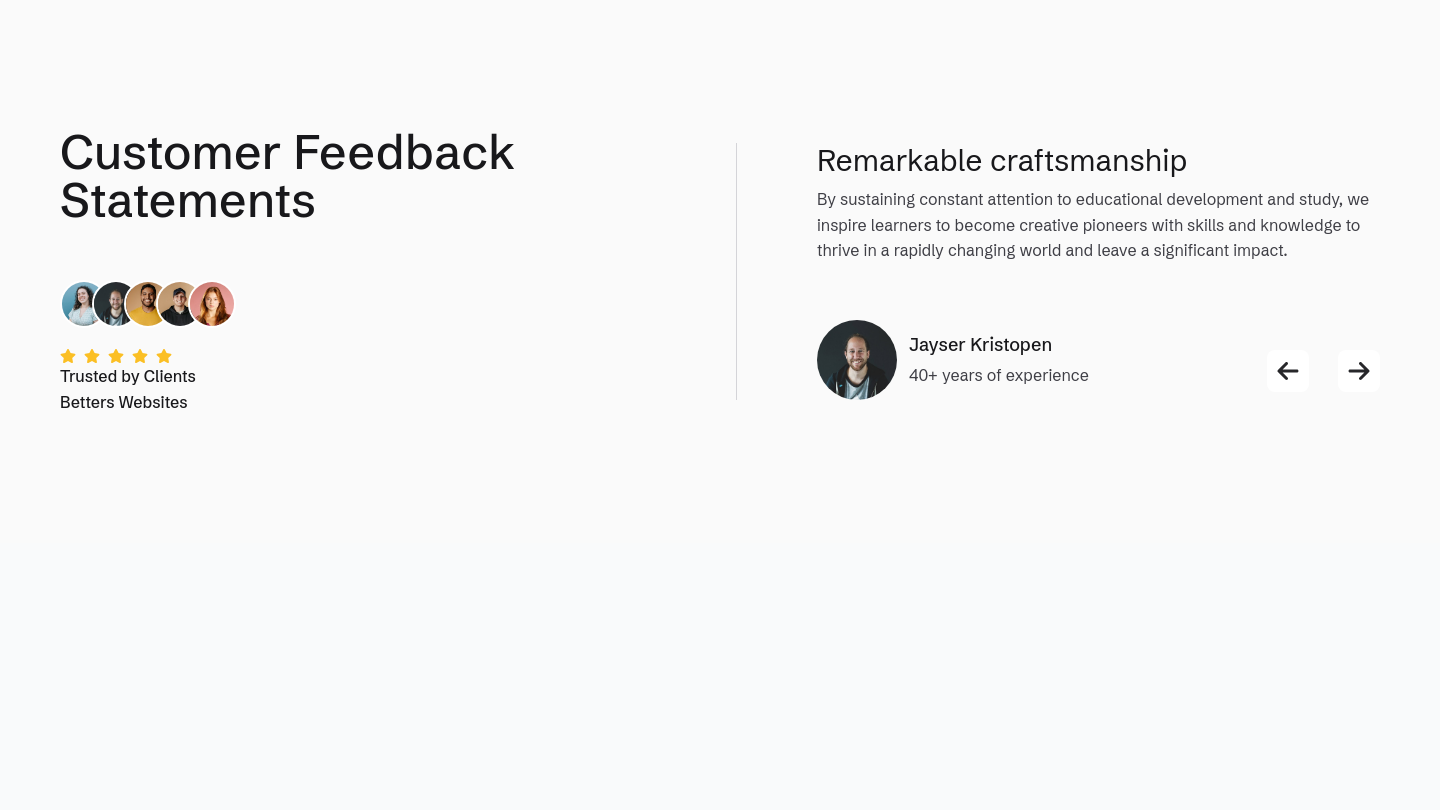Click the Customer Feedback Statements heading
Screen dimensions: 1440x810
pyautogui.click(x=287, y=177)
